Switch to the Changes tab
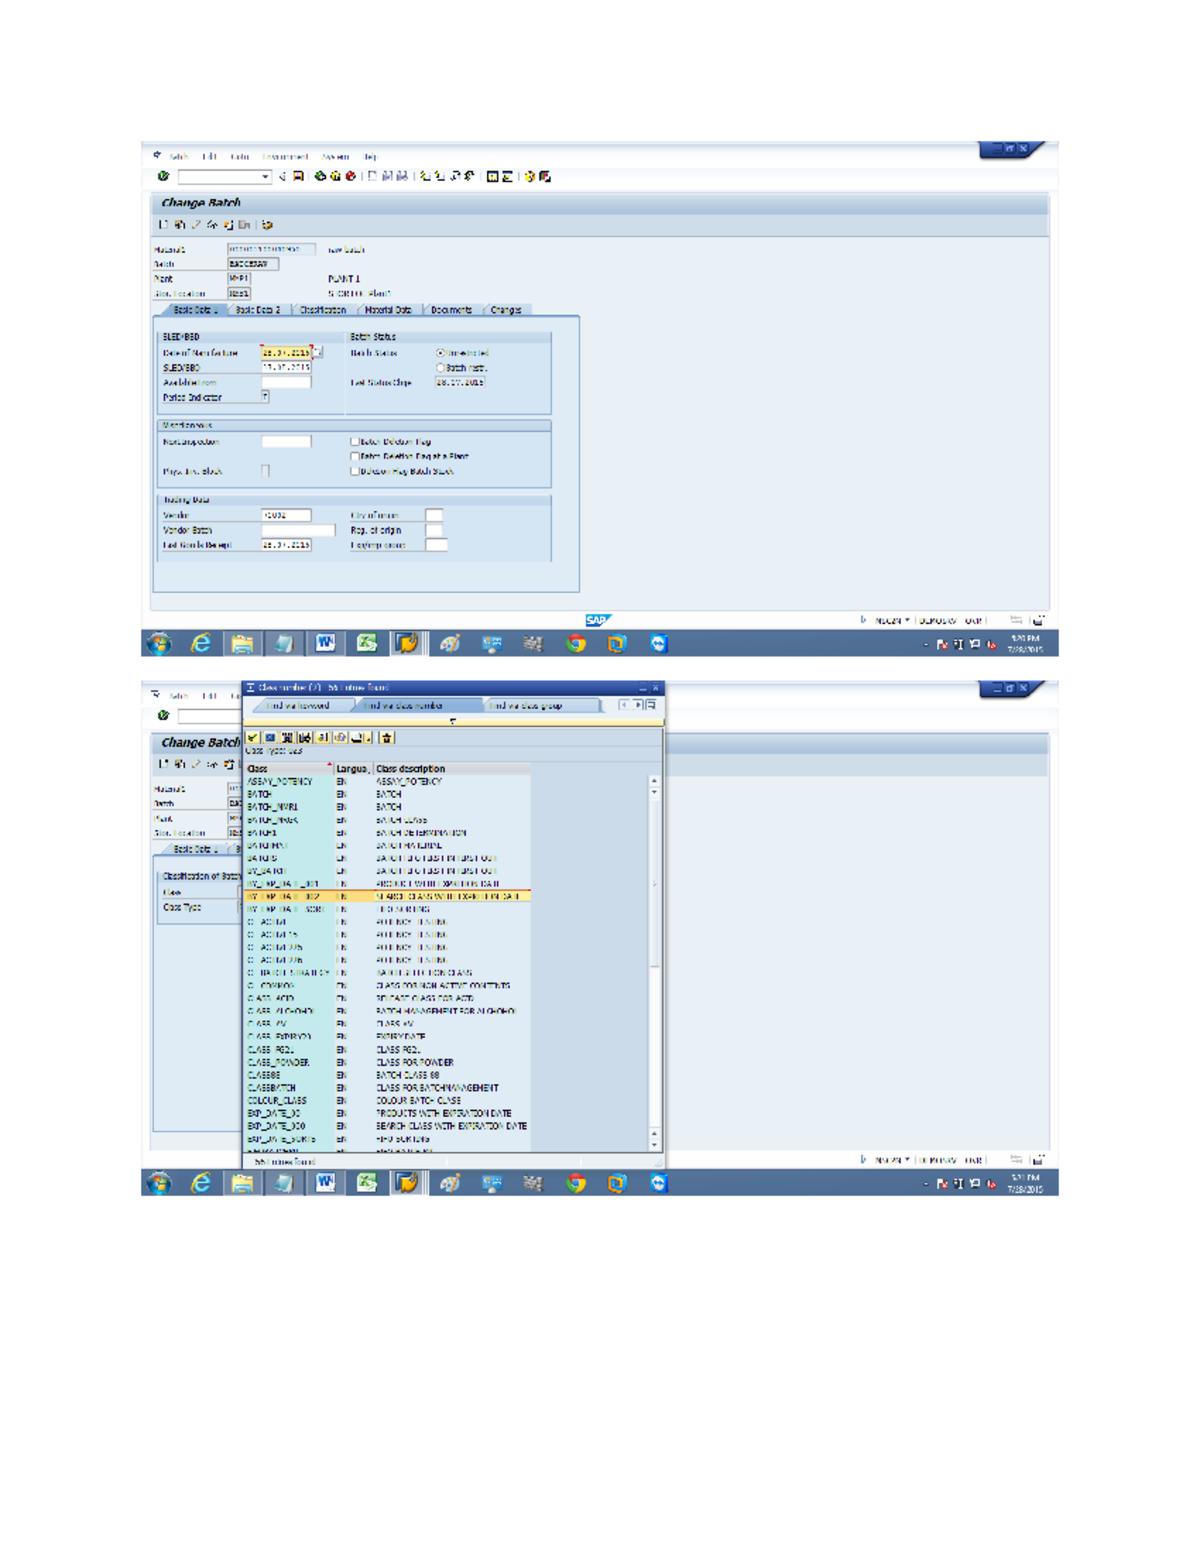The image size is (1200, 1553). 506,310
